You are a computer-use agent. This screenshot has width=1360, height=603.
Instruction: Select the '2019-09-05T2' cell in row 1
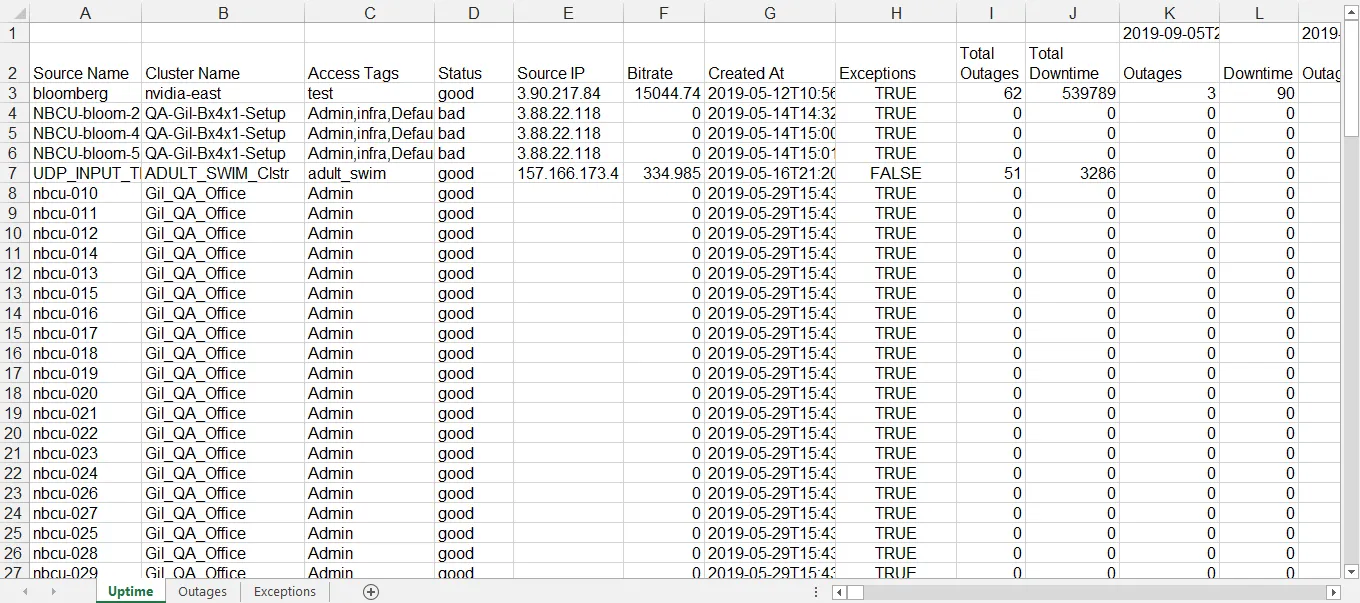pos(1169,33)
